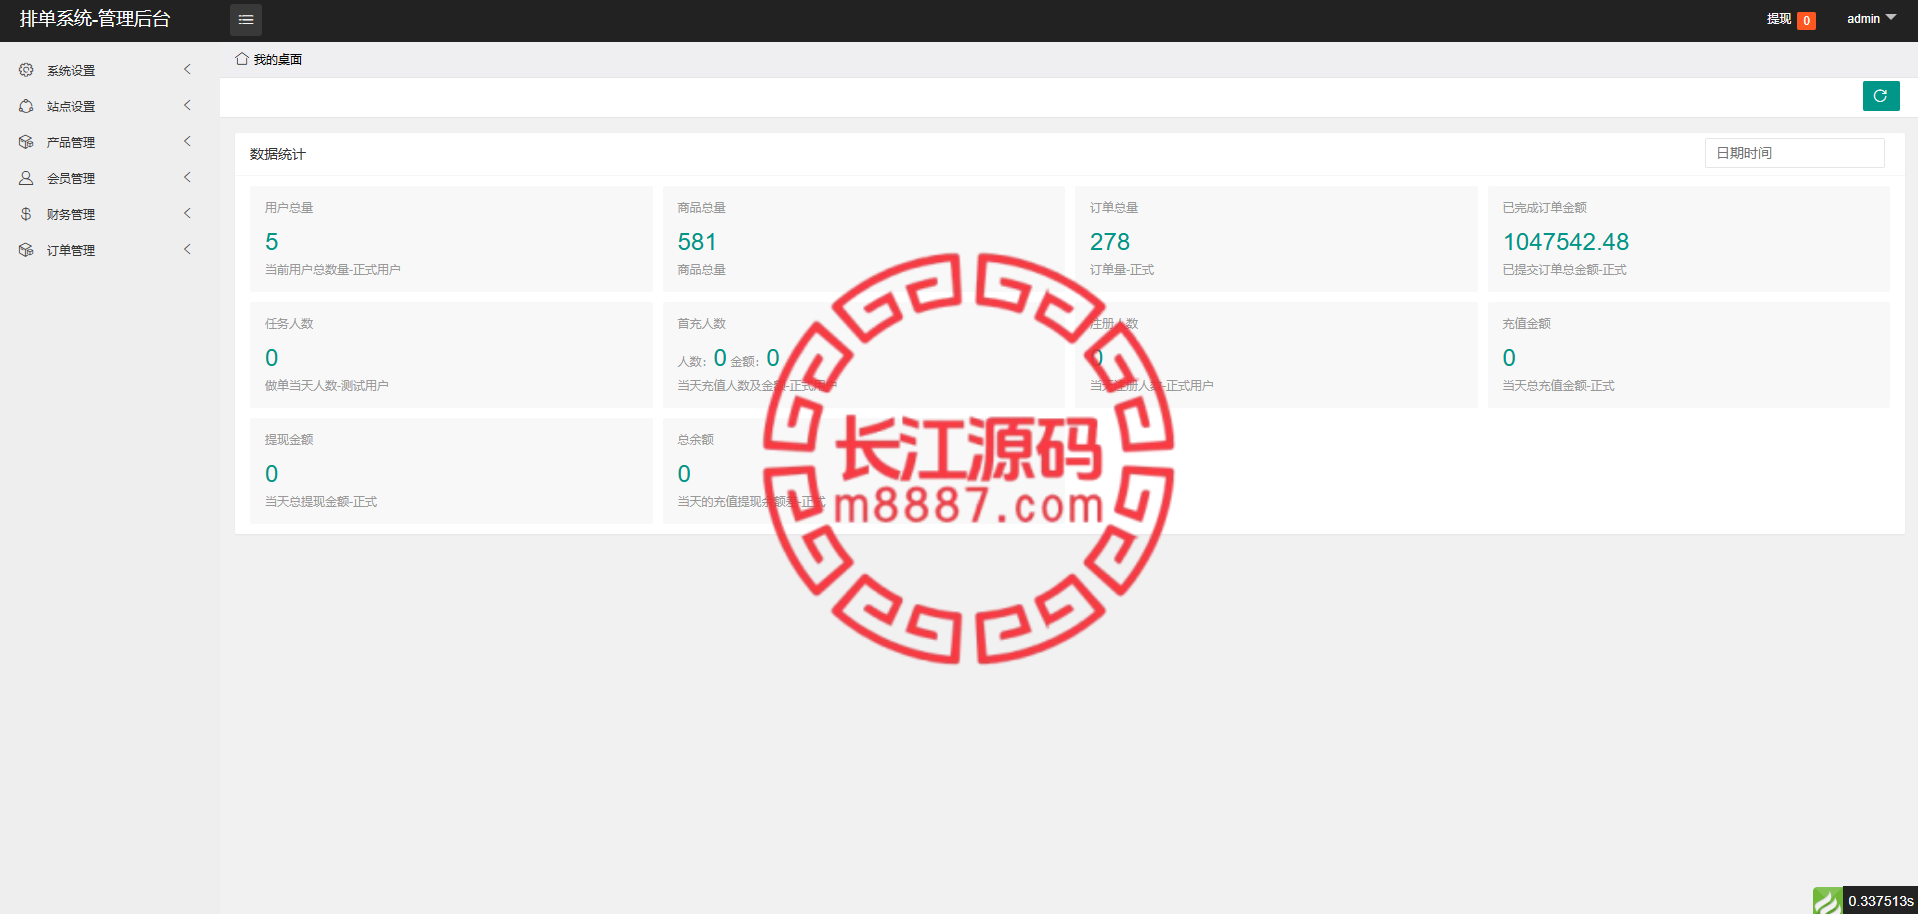The width and height of the screenshot is (1918, 914).
Task: Click the 订单总量 value 278
Action: 1110,242
